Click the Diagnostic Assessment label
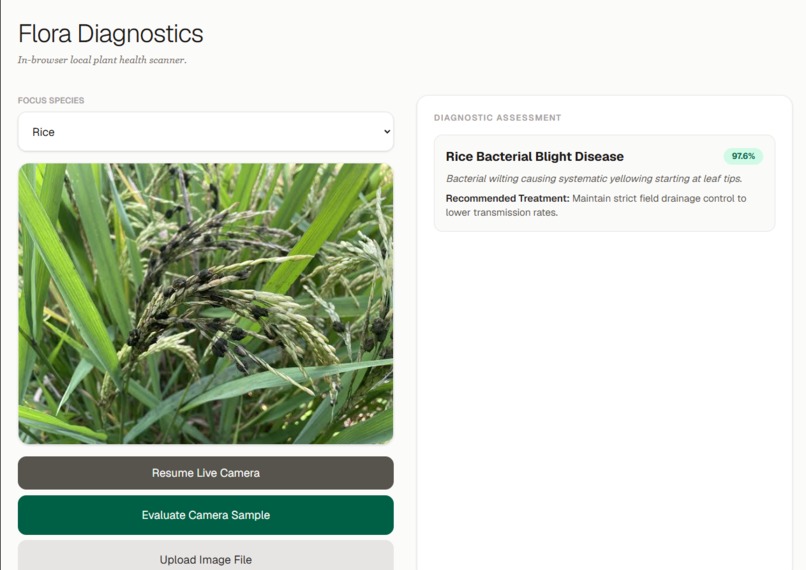The image size is (806, 570). [498, 118]
